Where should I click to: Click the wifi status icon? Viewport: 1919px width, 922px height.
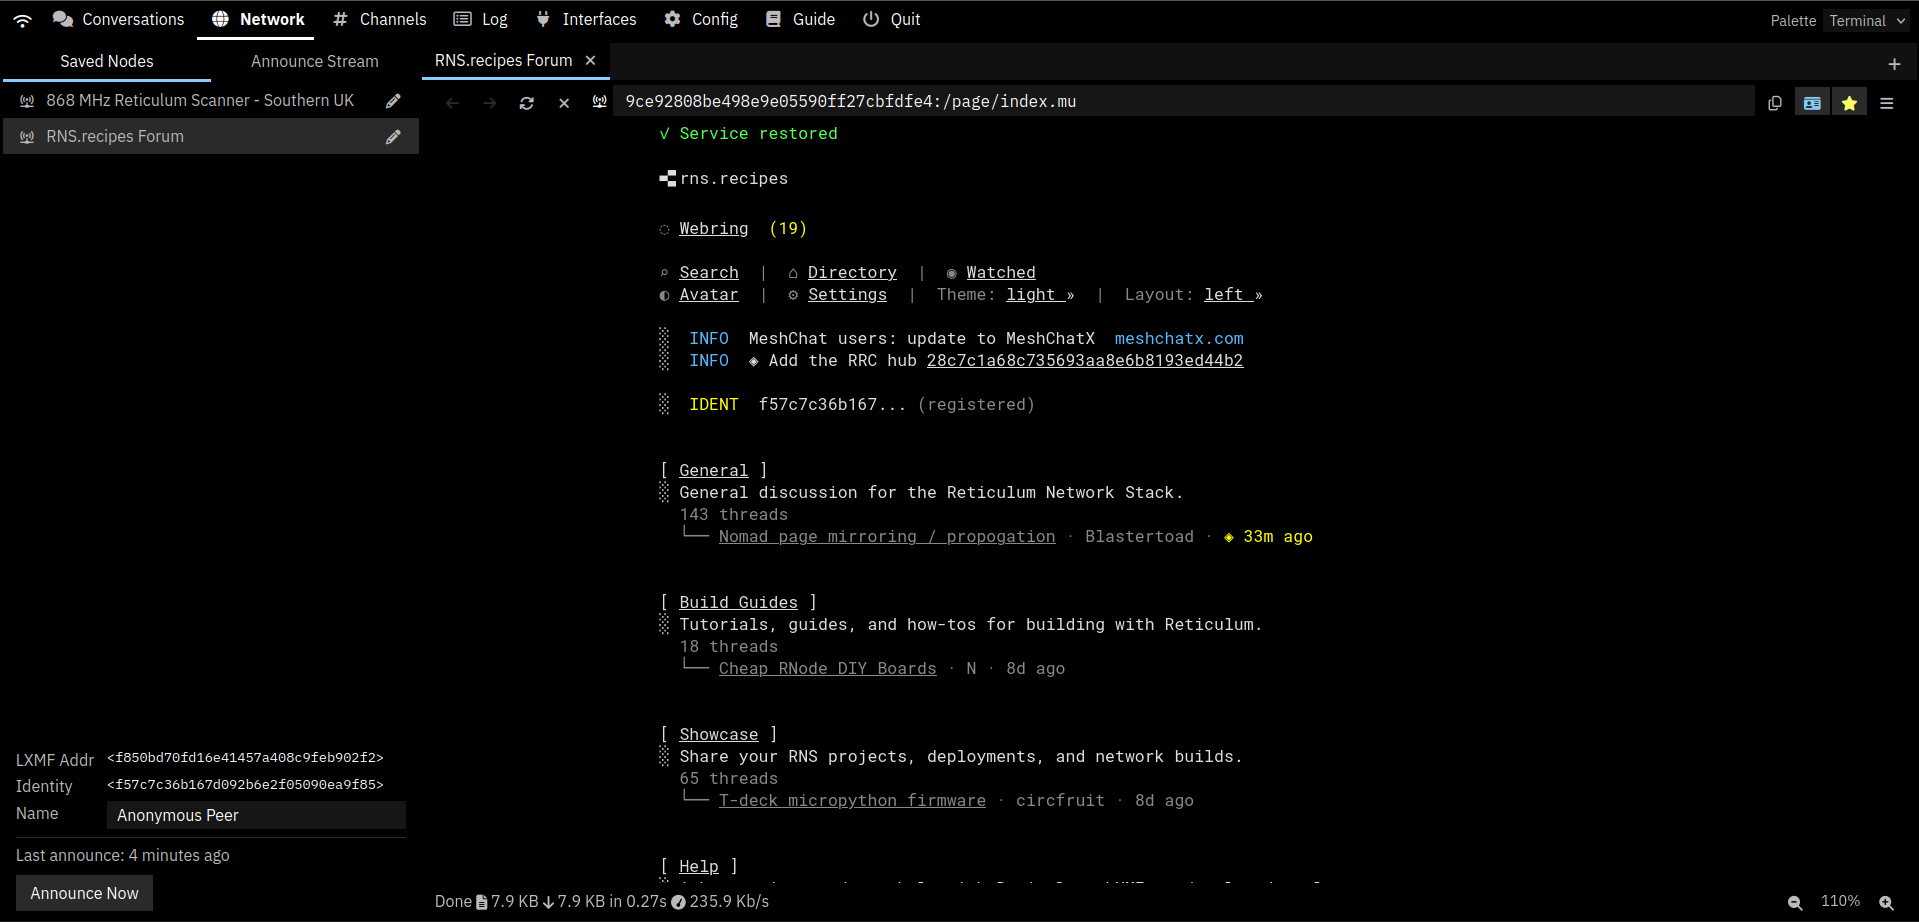[22, 20]
